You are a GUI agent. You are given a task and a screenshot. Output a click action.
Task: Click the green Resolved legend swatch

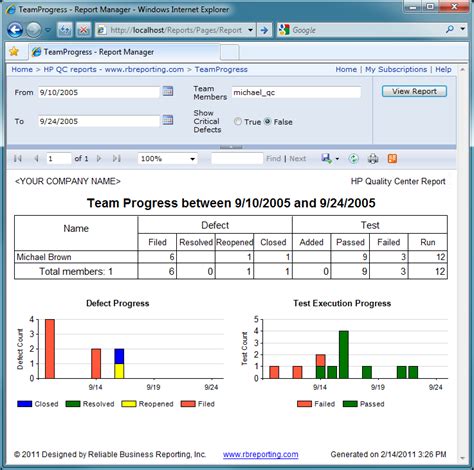(73, 404)
